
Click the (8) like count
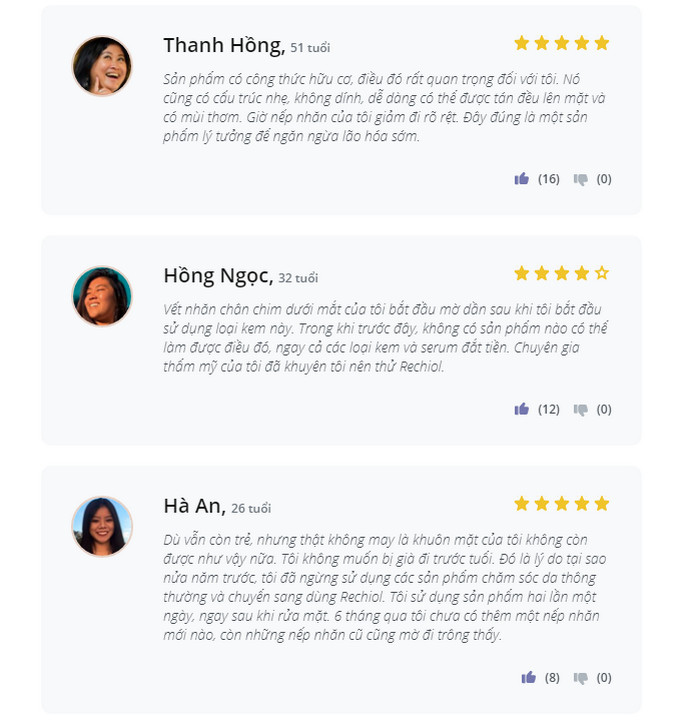[552, 677]
